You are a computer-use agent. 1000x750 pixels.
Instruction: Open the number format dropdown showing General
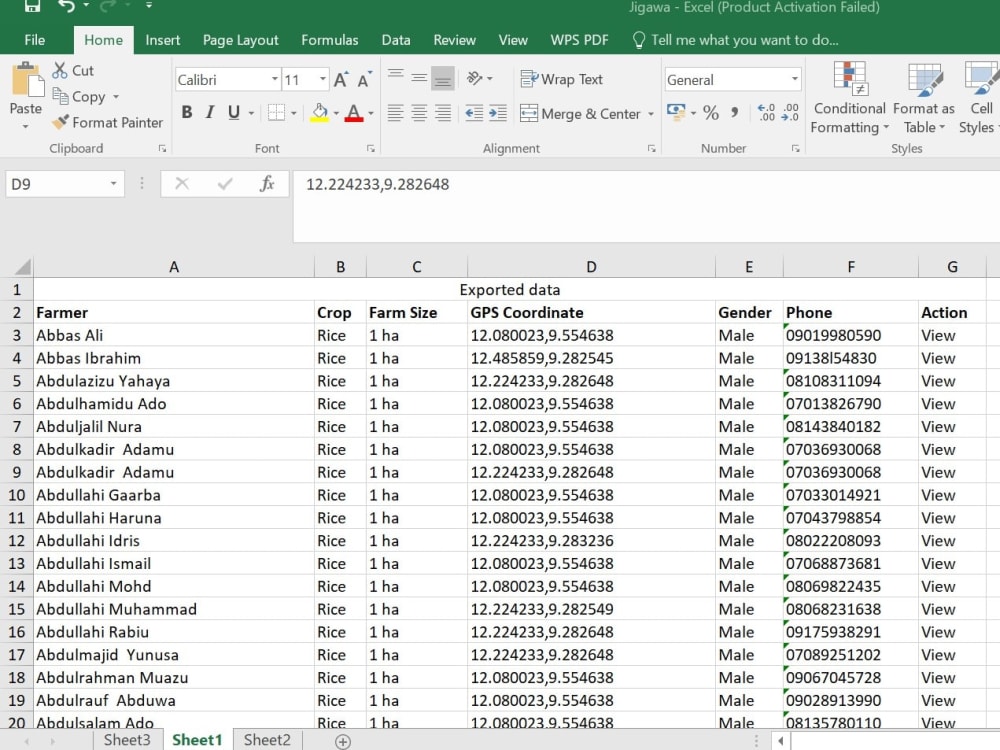796,78
